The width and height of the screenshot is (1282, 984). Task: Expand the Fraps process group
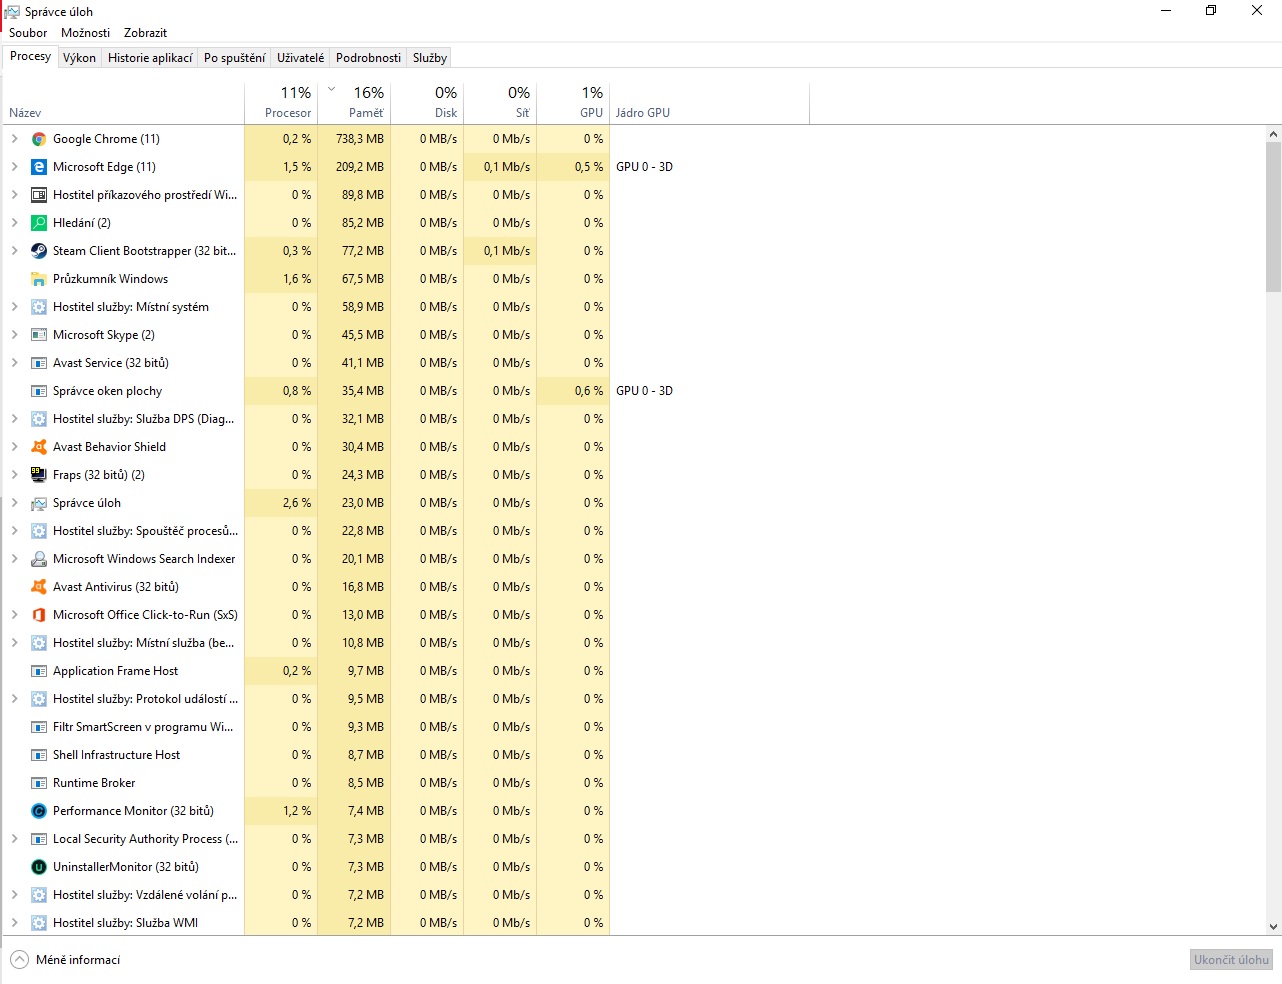(x=14, y=475)
